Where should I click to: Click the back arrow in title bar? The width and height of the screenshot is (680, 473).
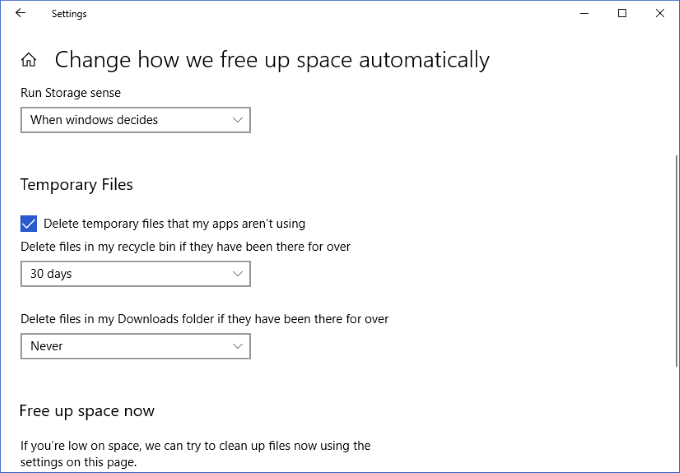pos(21,13)
